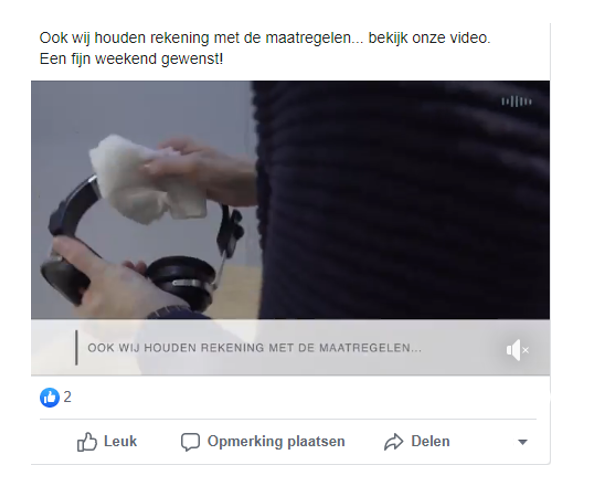Click the blue thumbs-up reaction icon
The width and height of the screenshot is (611, 486).
tap(49, 398)
